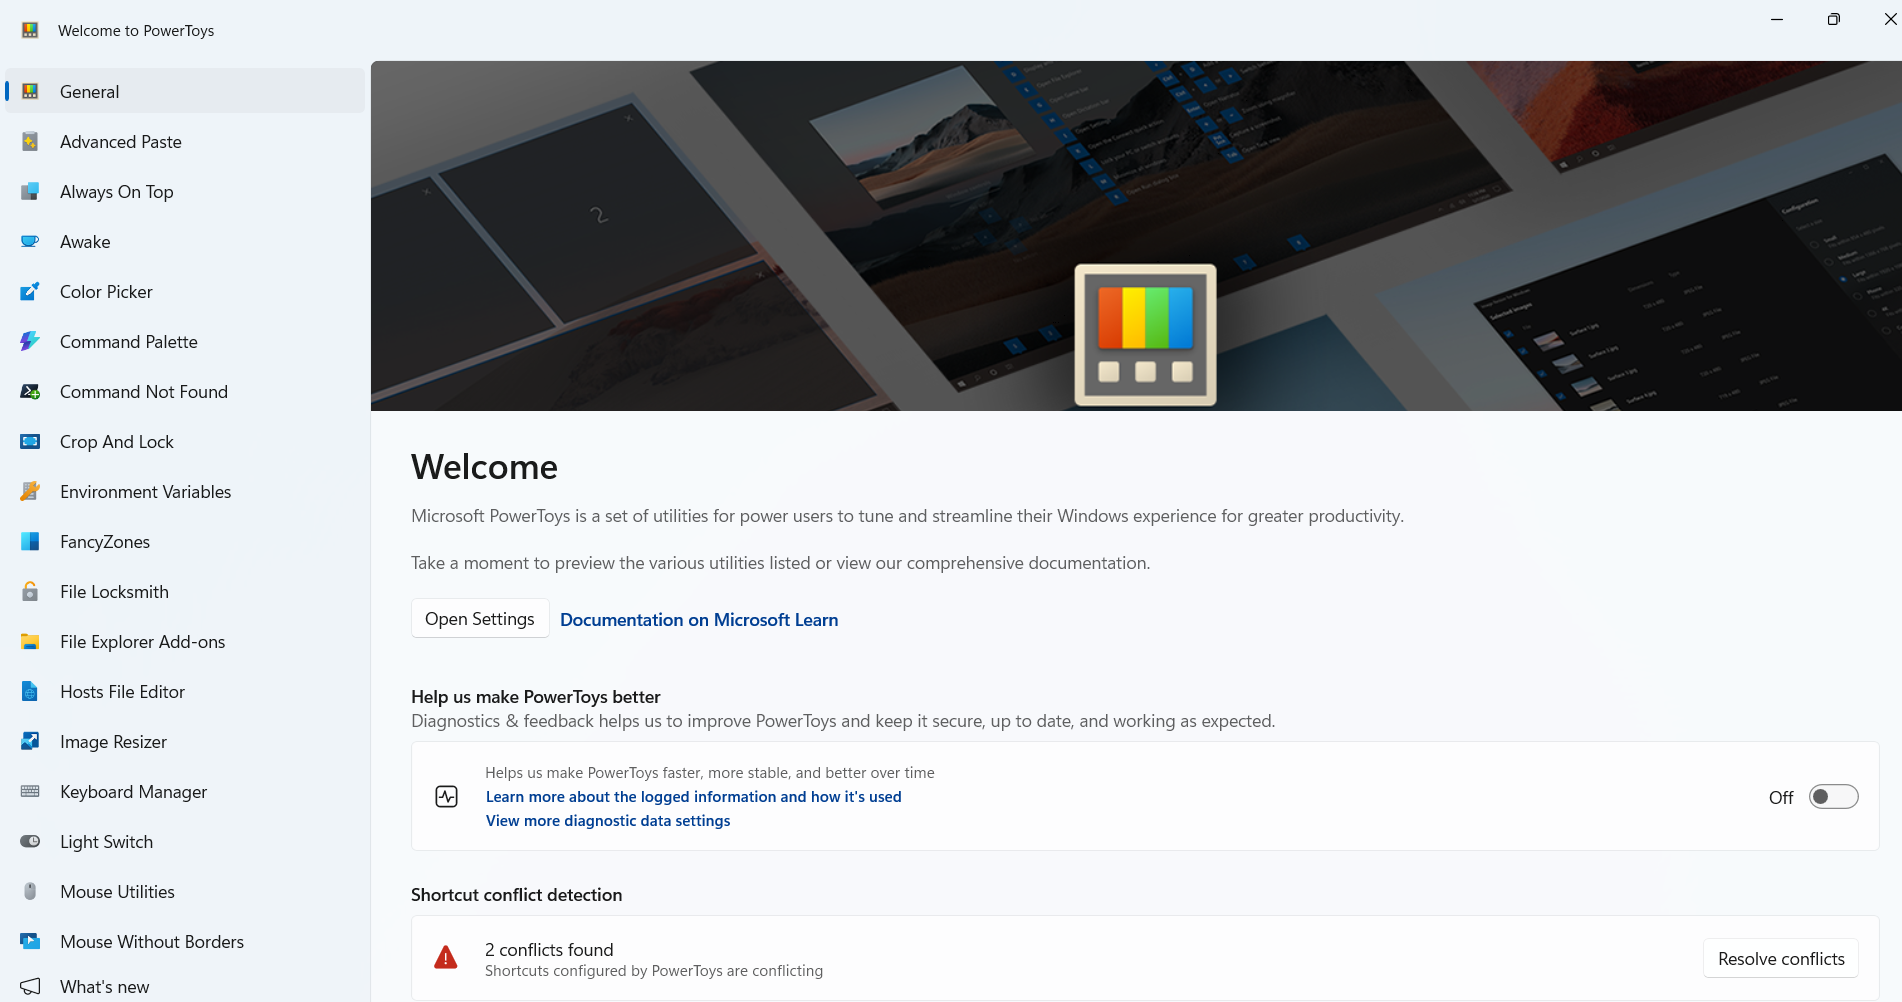Click the Resolve conflicts button
1902x1002 pixels.
click(x=1781, y=958)
